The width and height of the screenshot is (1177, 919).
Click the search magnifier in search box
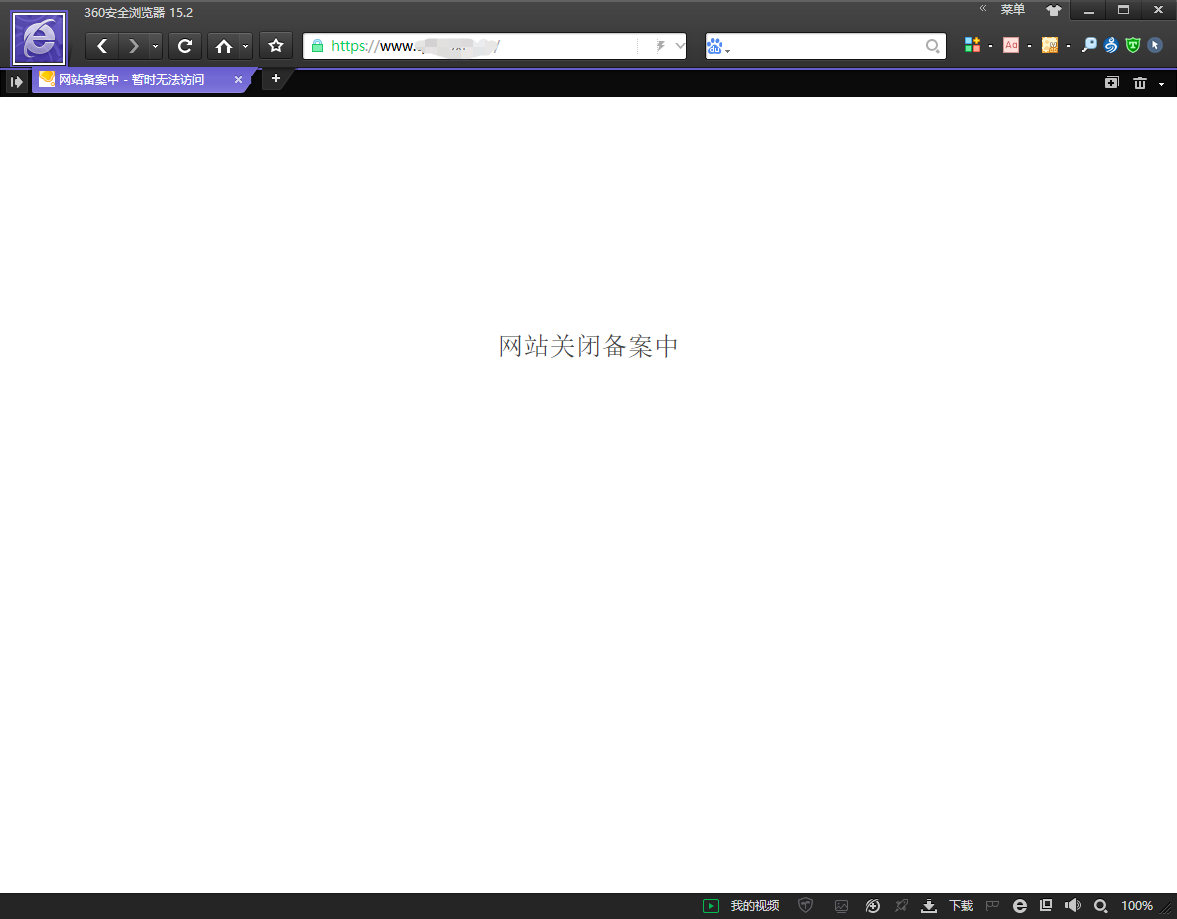coord(932,46)
